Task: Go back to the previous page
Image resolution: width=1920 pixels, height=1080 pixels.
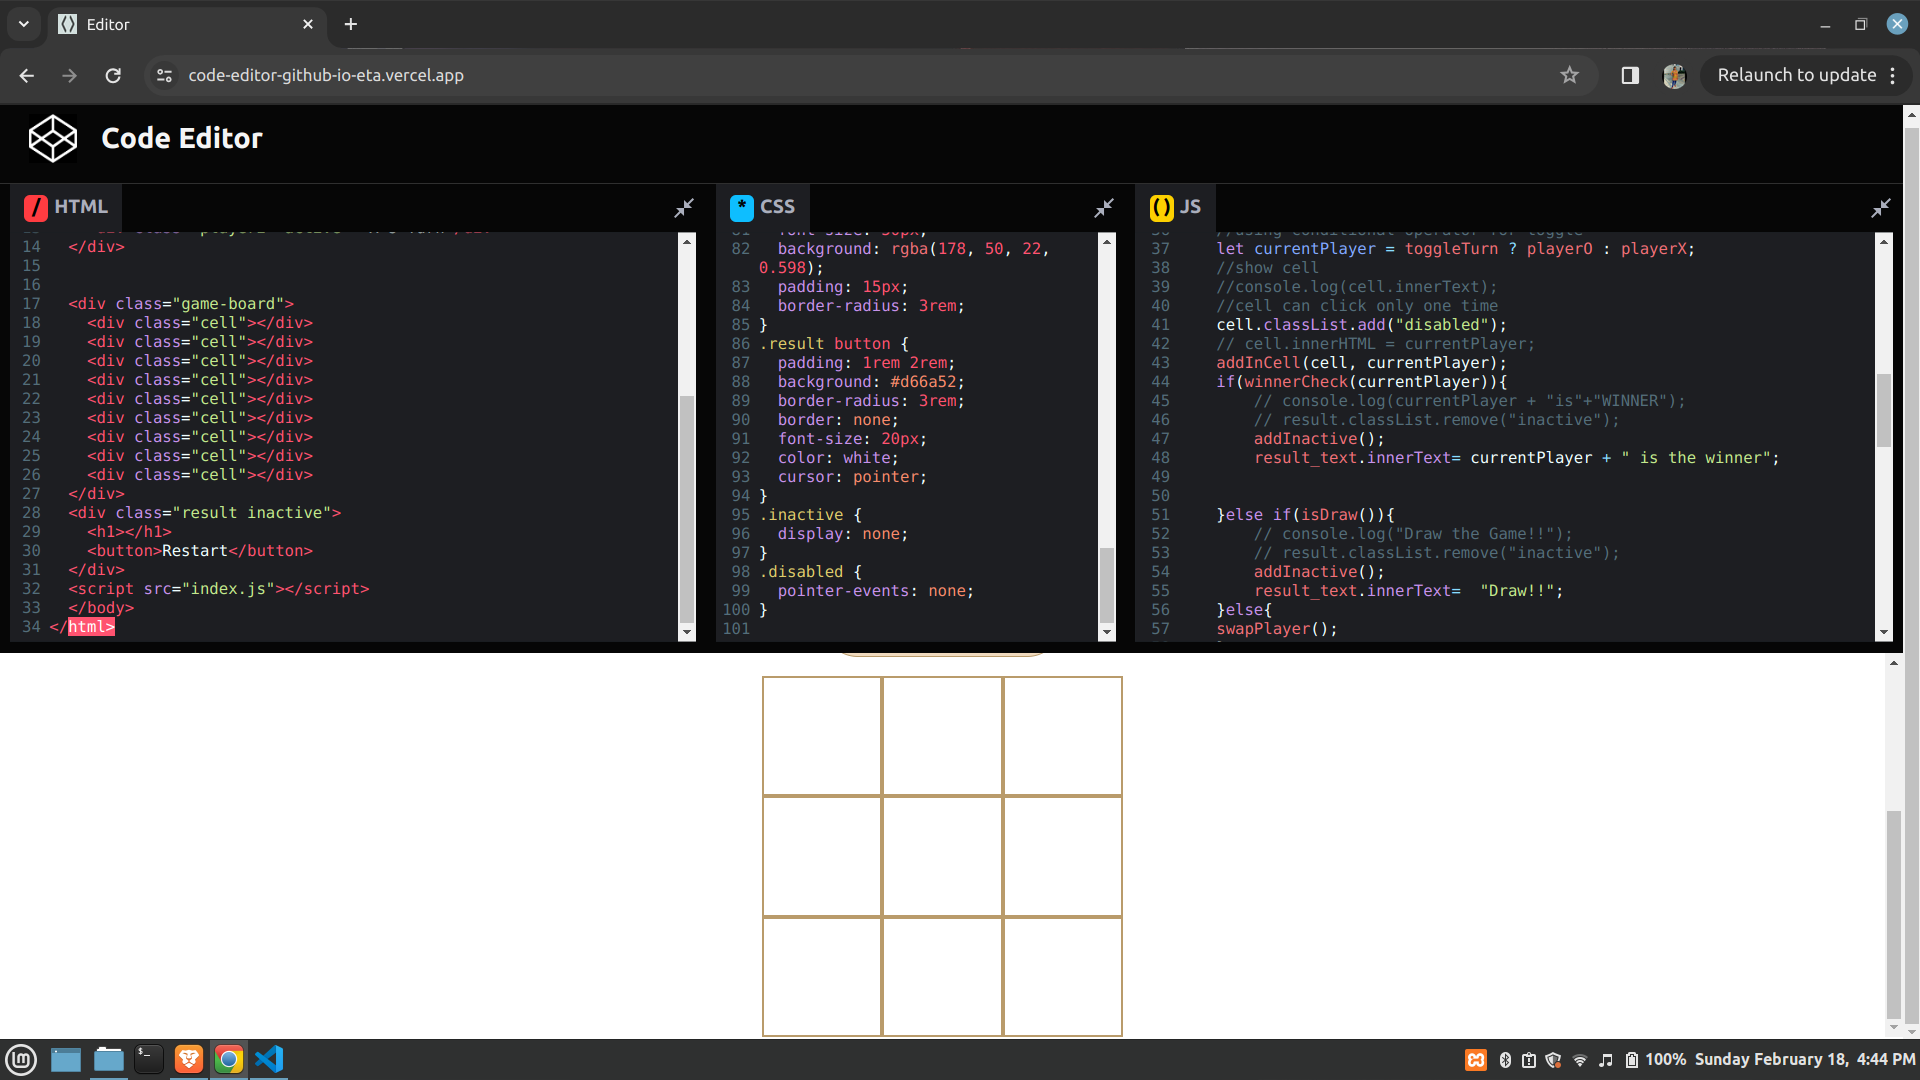Action: click(27, 75)
